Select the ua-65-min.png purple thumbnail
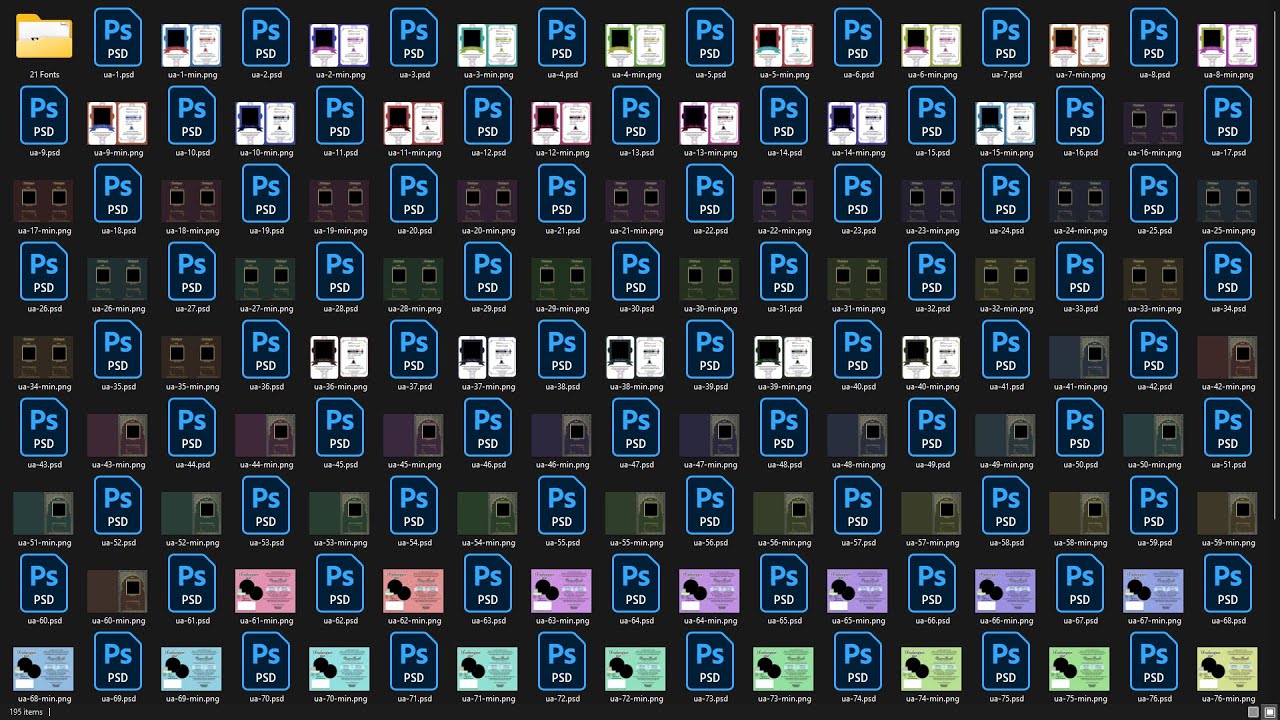Screen dimensions: 1280x720 coord(858,591)
